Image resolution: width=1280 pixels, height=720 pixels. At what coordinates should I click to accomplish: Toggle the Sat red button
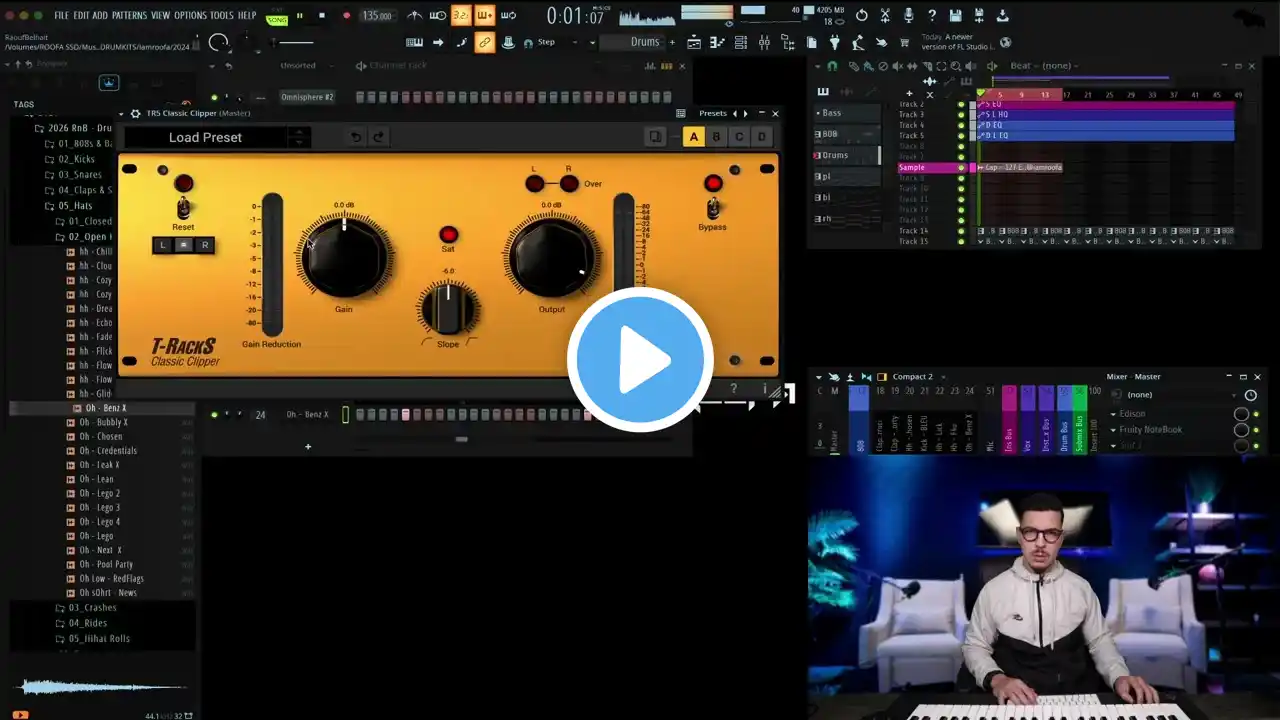448,234
